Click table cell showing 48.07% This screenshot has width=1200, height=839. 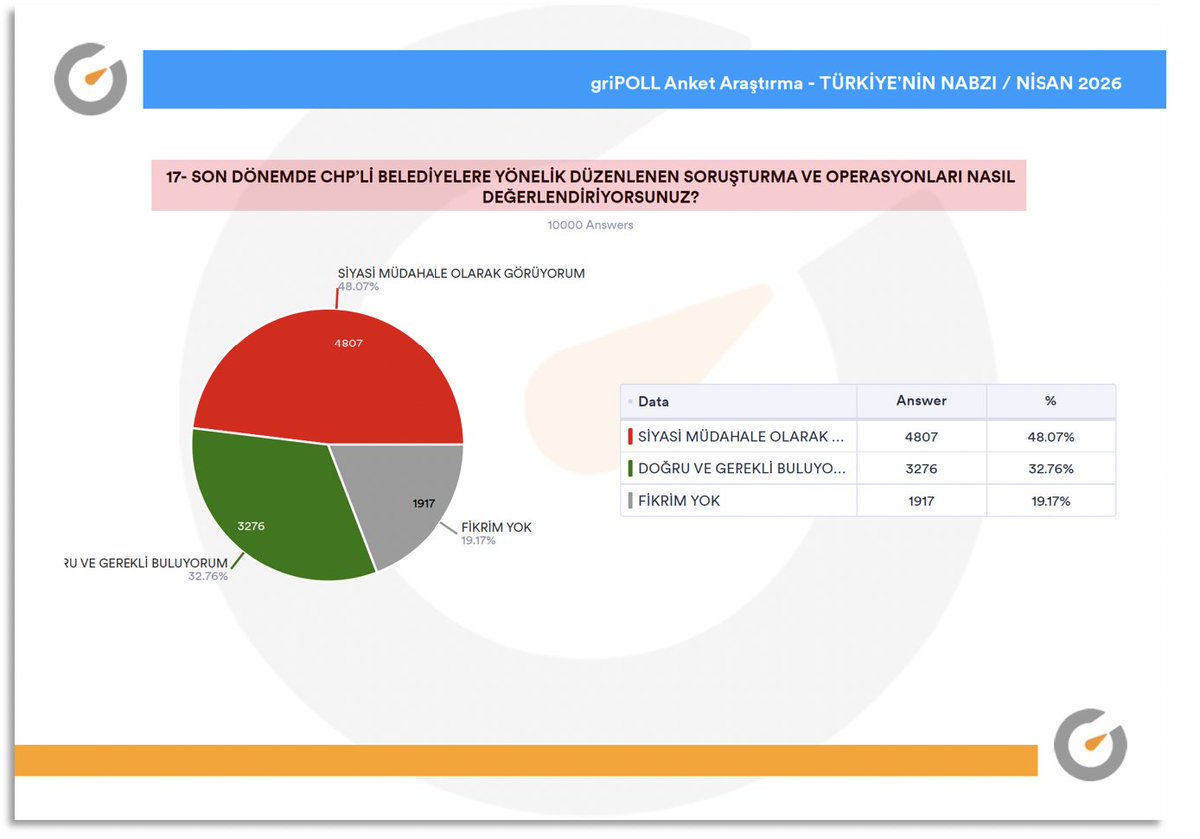[1050, 437]
